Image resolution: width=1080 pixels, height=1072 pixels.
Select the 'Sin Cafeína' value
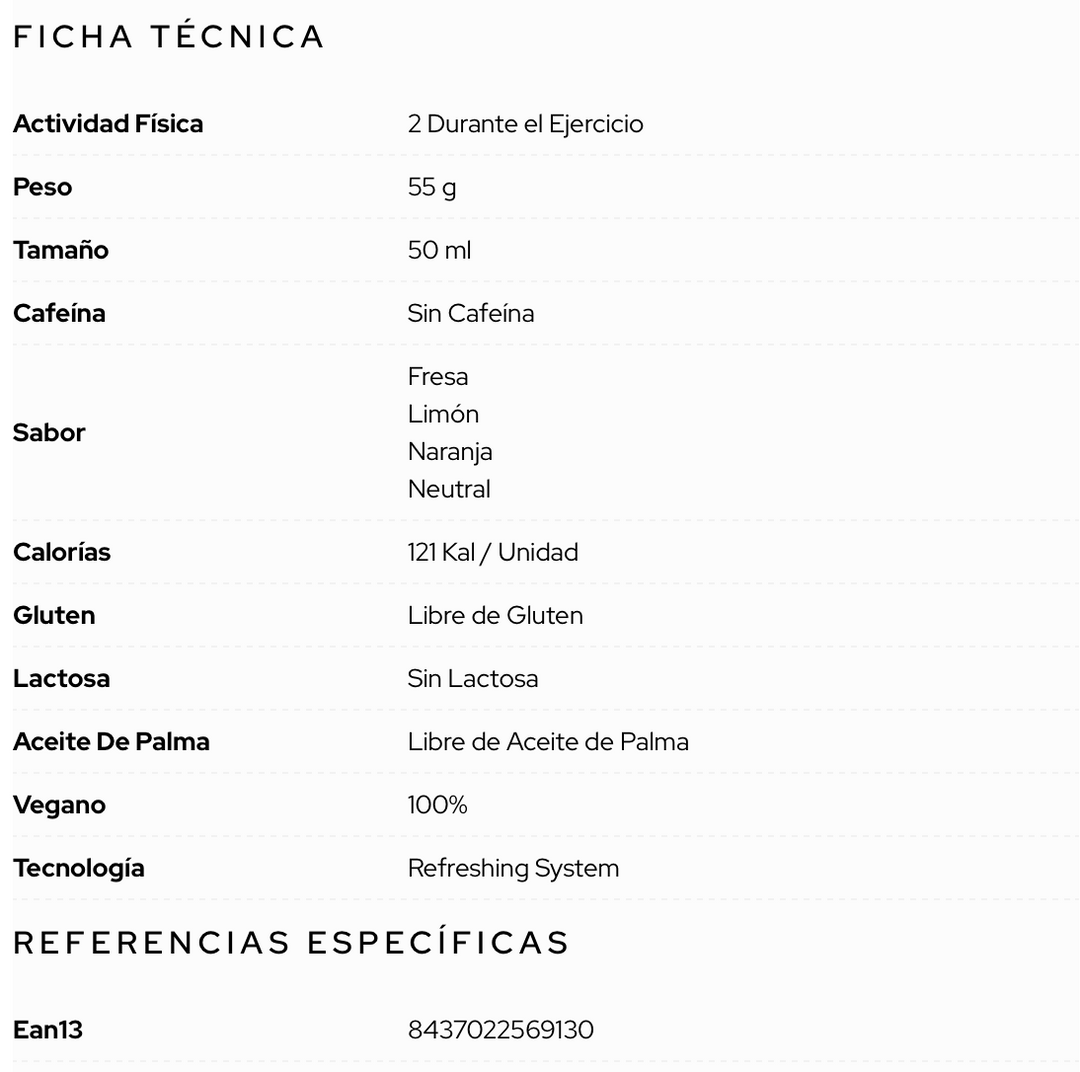coord(470,313)
